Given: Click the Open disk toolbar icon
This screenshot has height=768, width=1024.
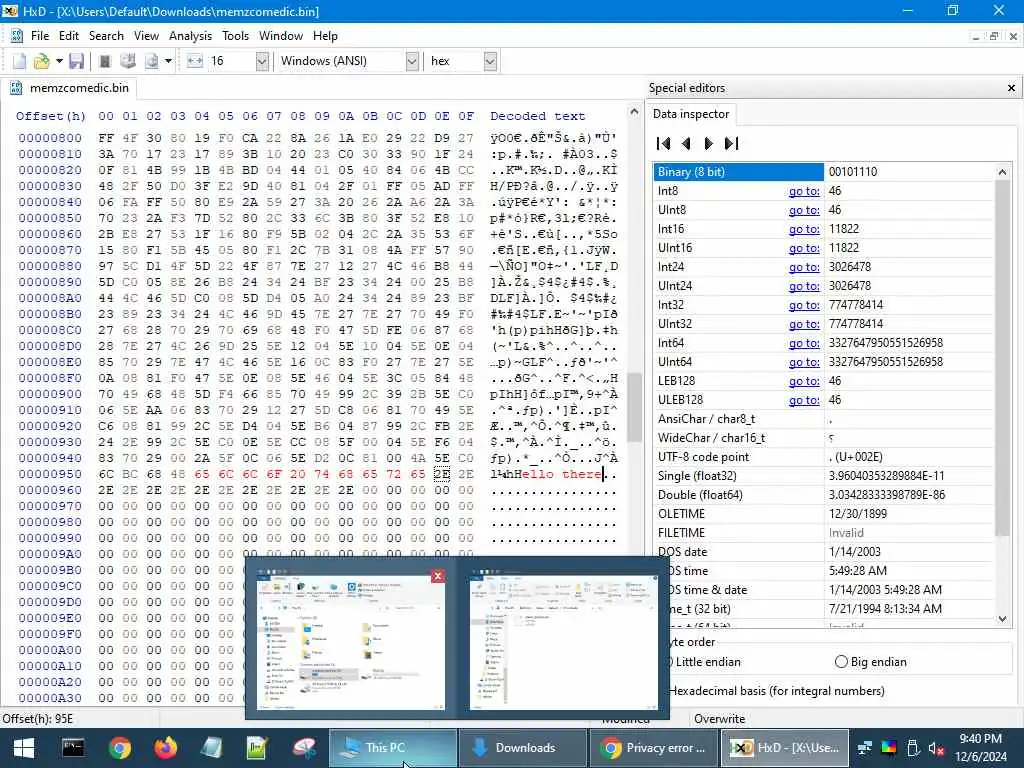Looking at the screenshot, I should pos(128,61).
